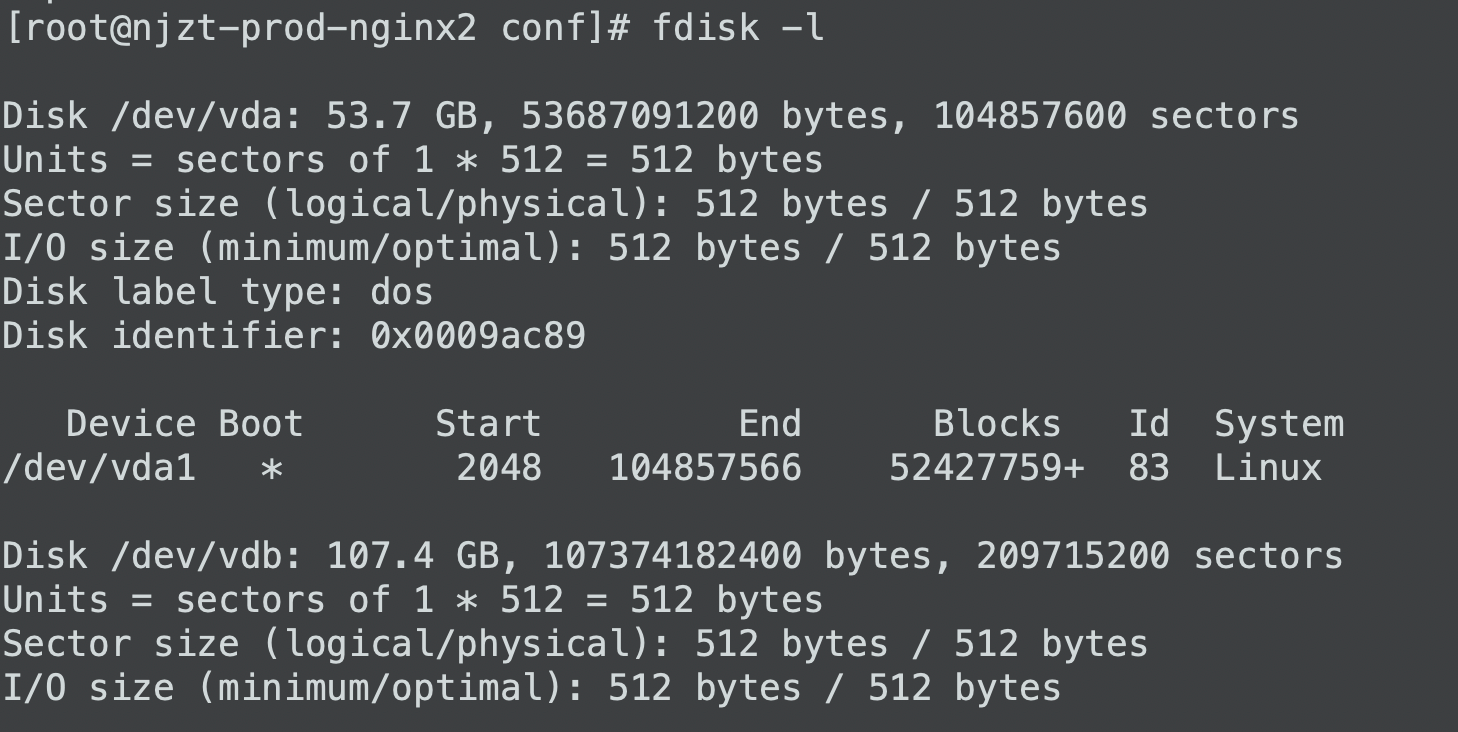Click the Linux system type text
1458x732 pixels.
point(1268,468)
